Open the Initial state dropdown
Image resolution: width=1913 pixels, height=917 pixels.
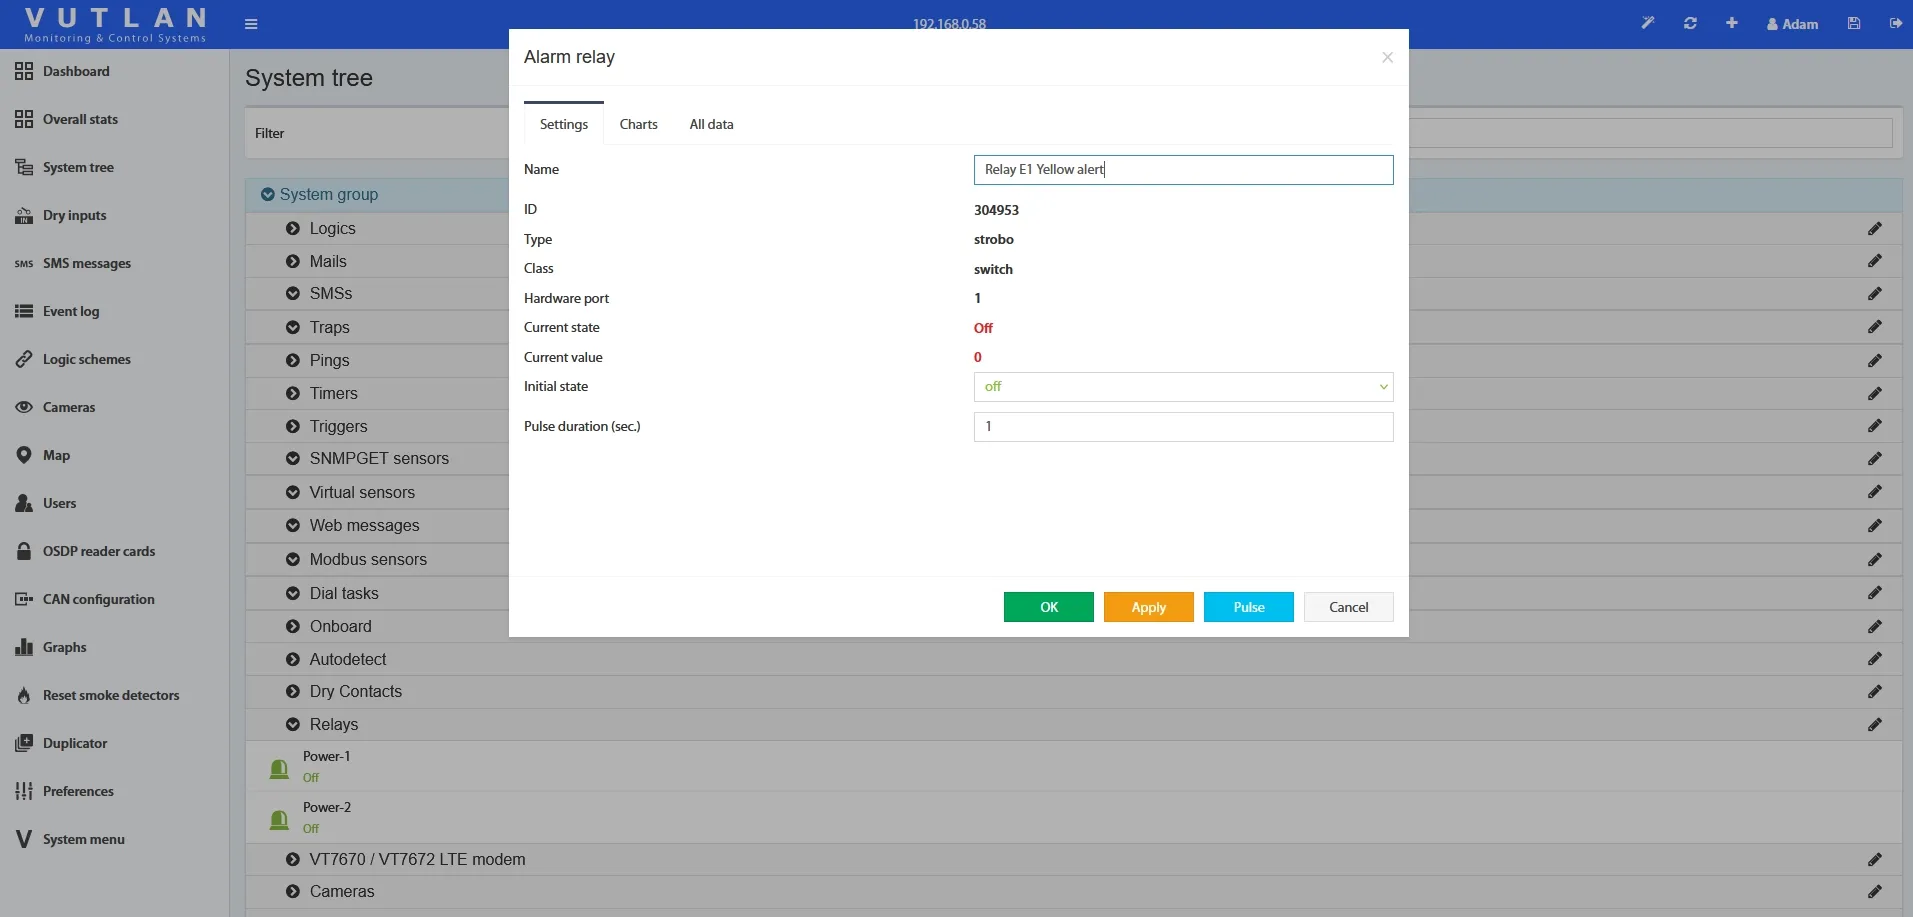pos(1182,387)
